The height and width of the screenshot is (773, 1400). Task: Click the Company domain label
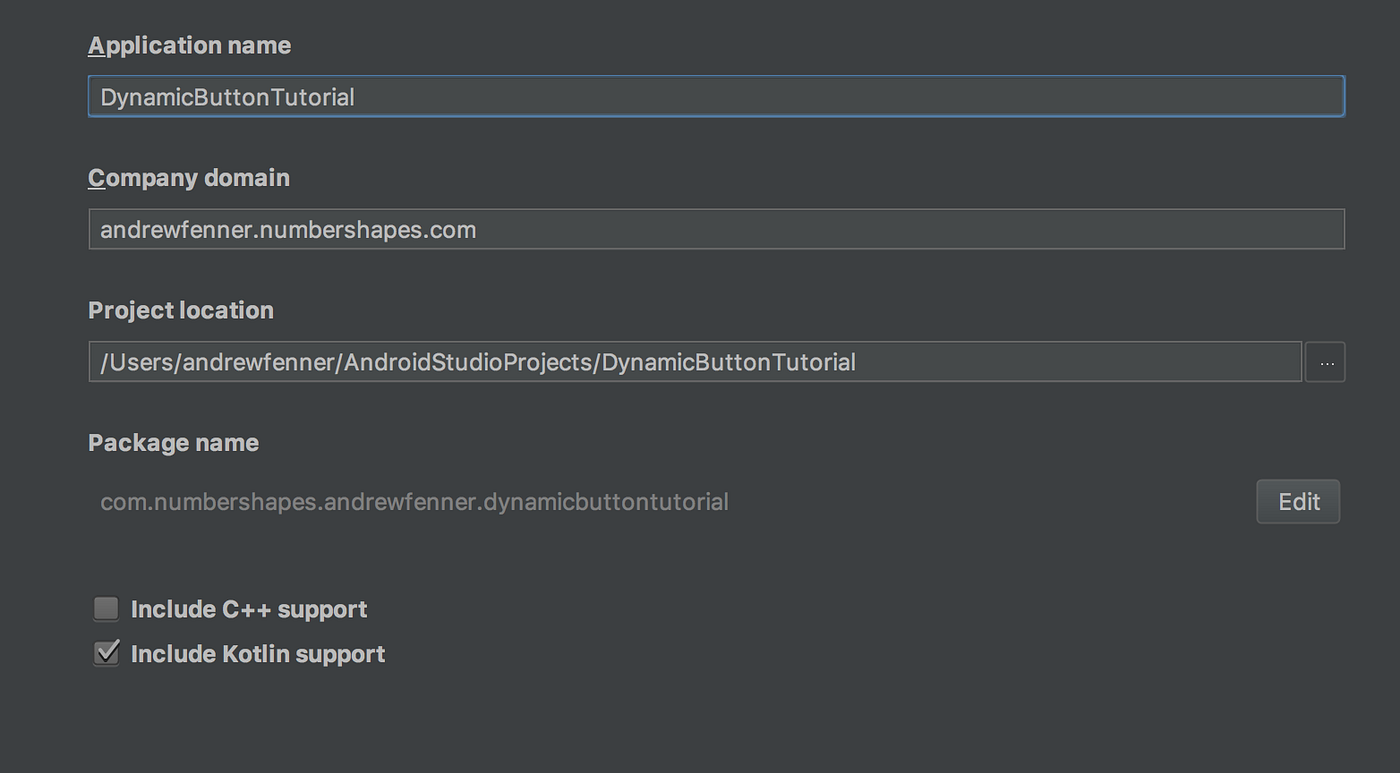pyautogui.click(x=188, y=178)
